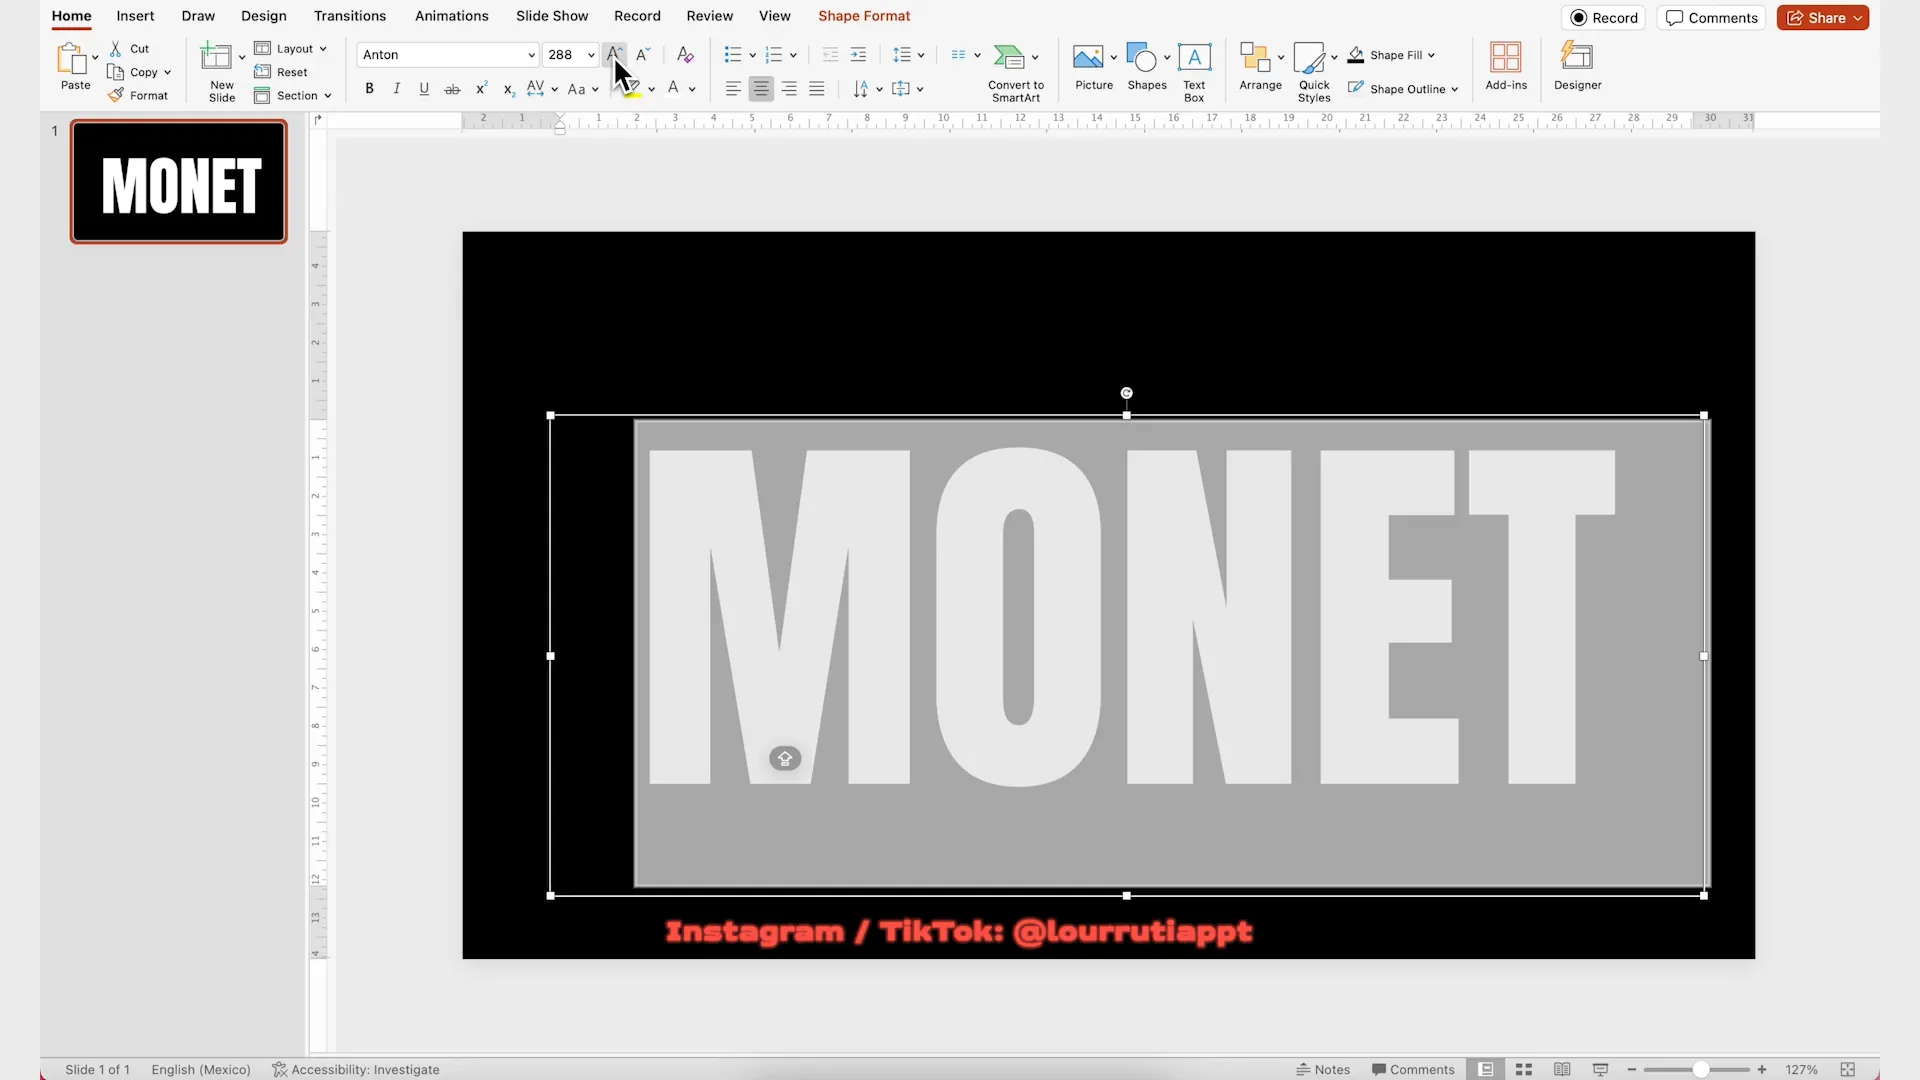Insert a New Slide

pyautogui.click(x=217, y=57)
